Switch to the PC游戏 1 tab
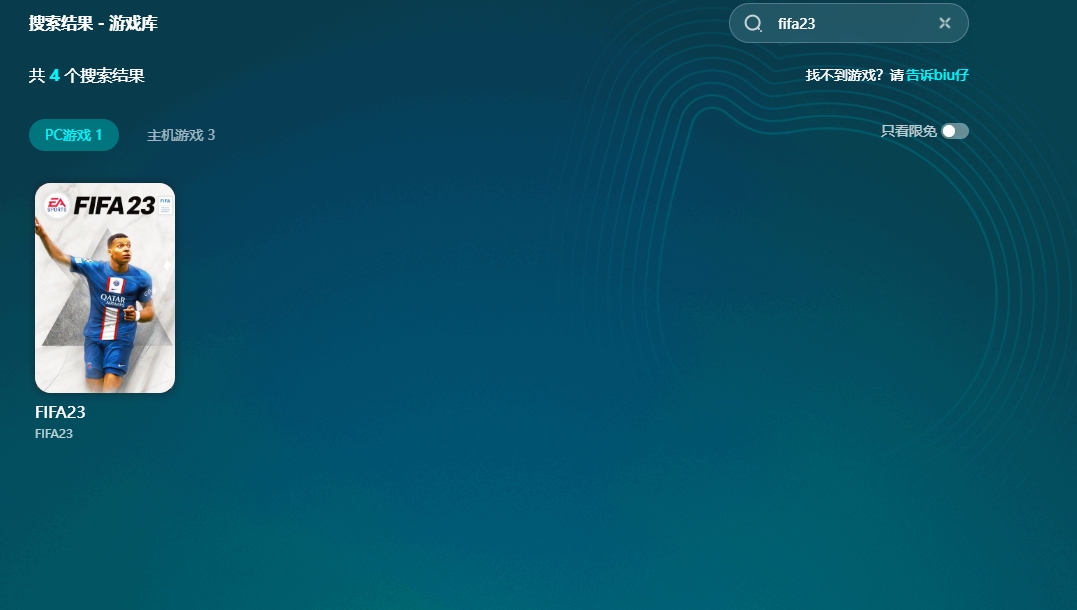1077x610 pixels. point(74,135)
